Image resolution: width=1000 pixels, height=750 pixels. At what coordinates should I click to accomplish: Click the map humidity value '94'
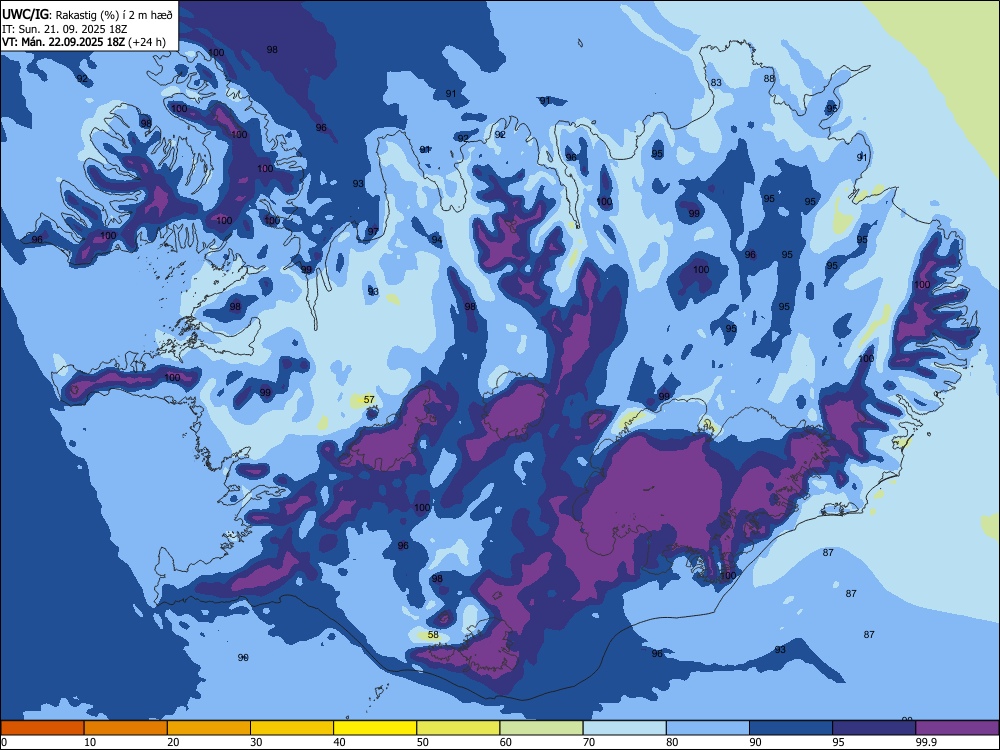(x=436, y=240)
